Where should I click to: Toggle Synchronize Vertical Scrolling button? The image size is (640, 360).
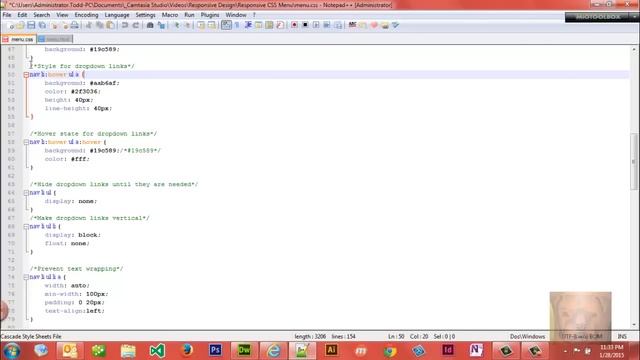click(201, 25)
